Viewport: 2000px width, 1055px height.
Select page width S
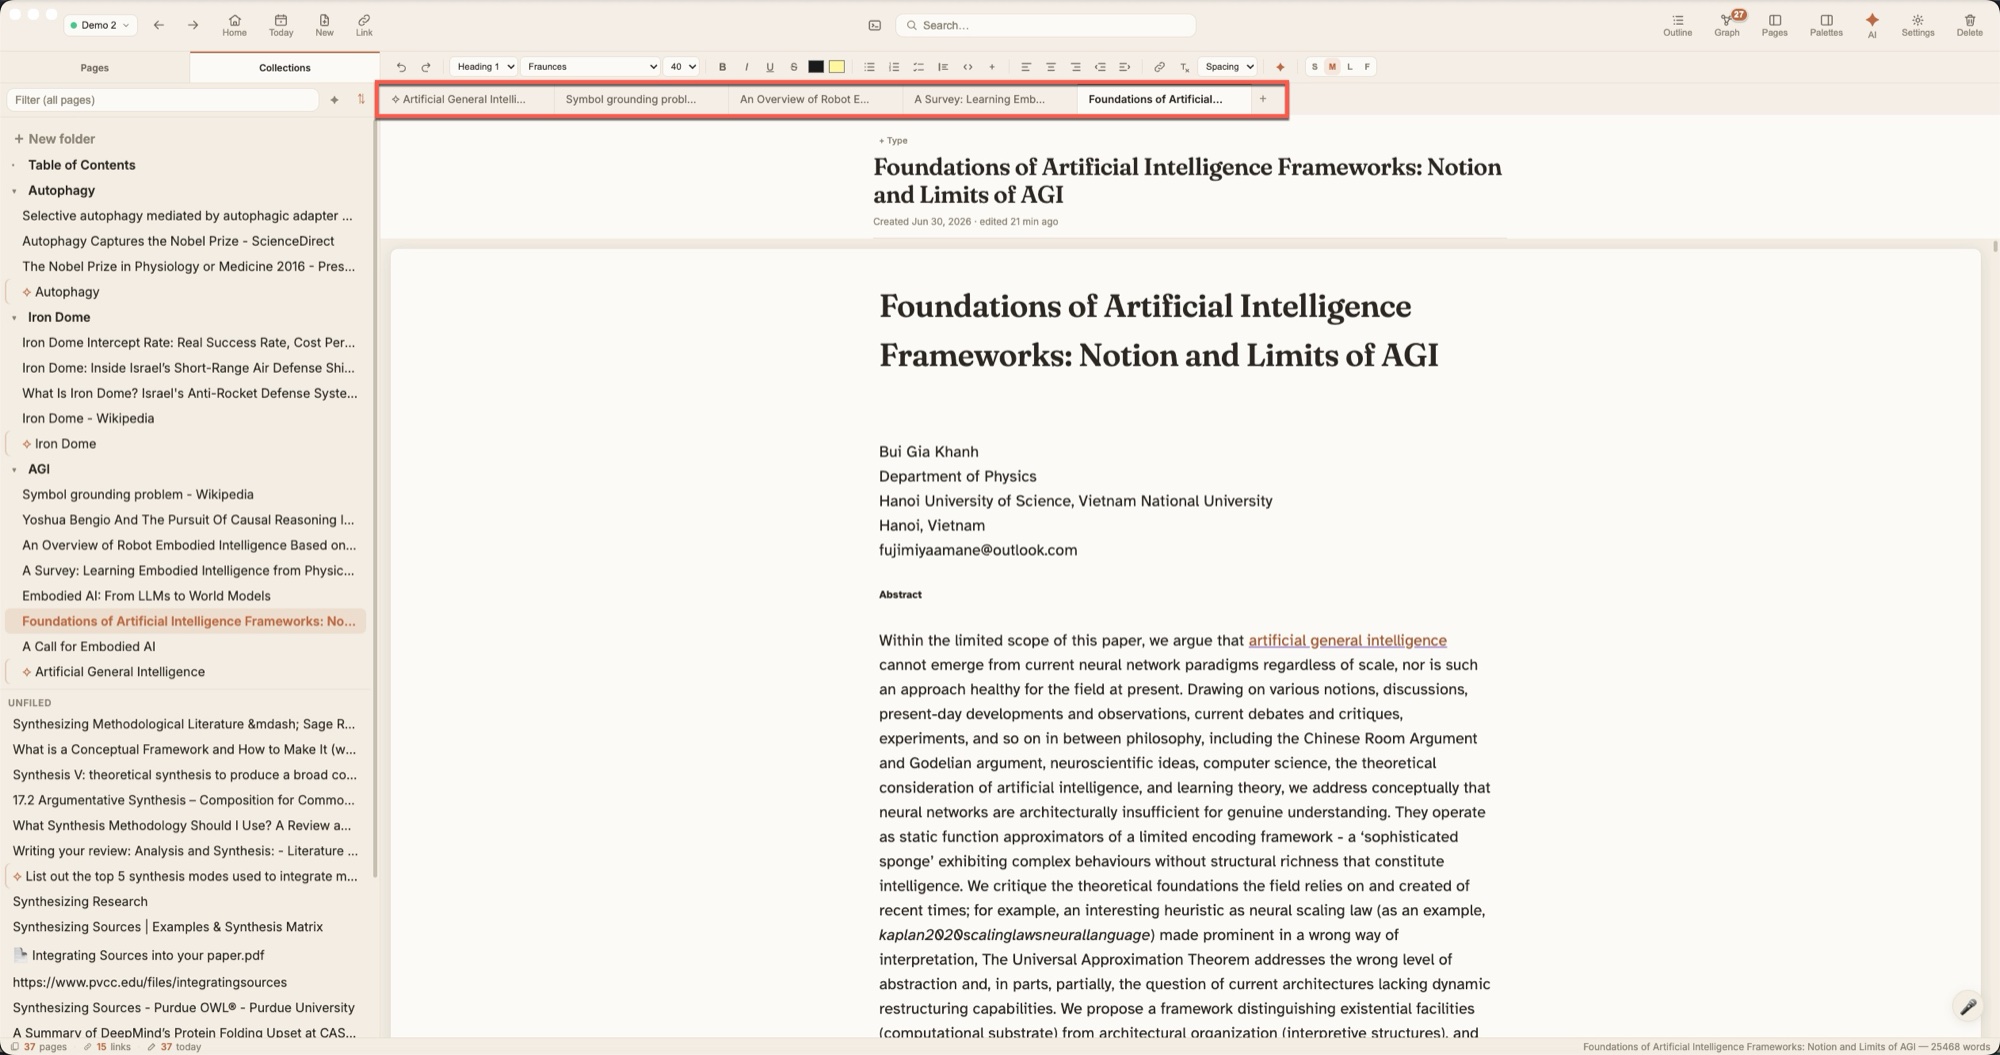click(1314, 67)
